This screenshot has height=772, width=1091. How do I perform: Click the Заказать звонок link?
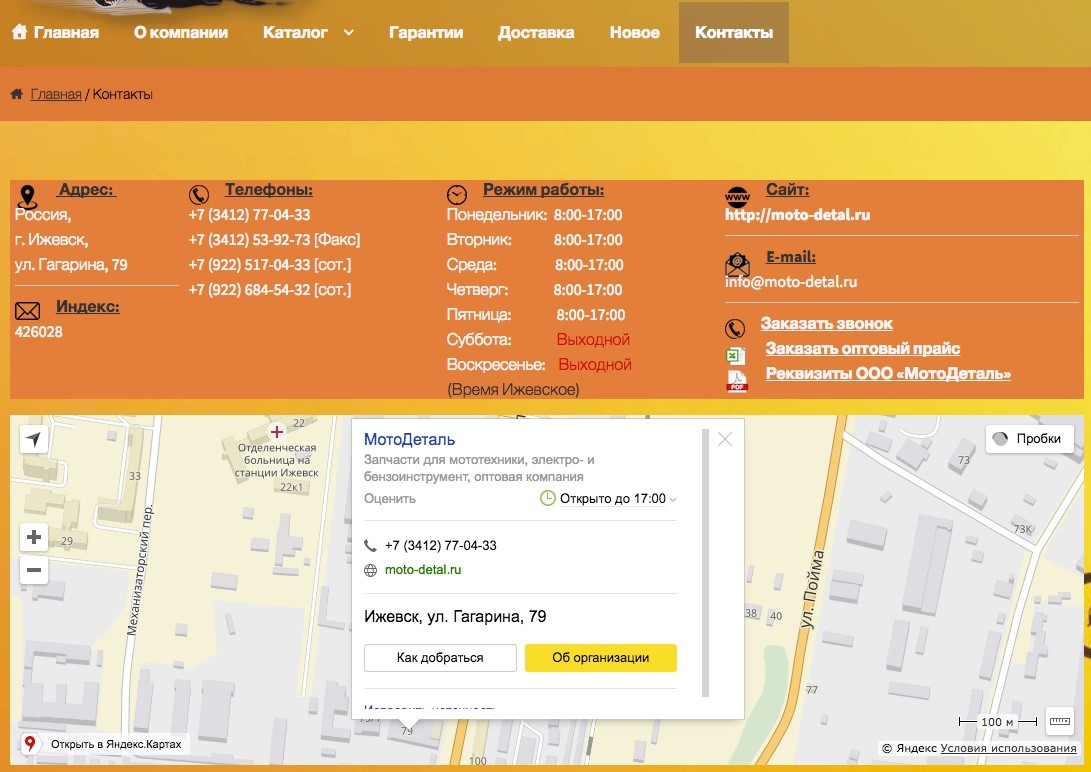(827, 323)
